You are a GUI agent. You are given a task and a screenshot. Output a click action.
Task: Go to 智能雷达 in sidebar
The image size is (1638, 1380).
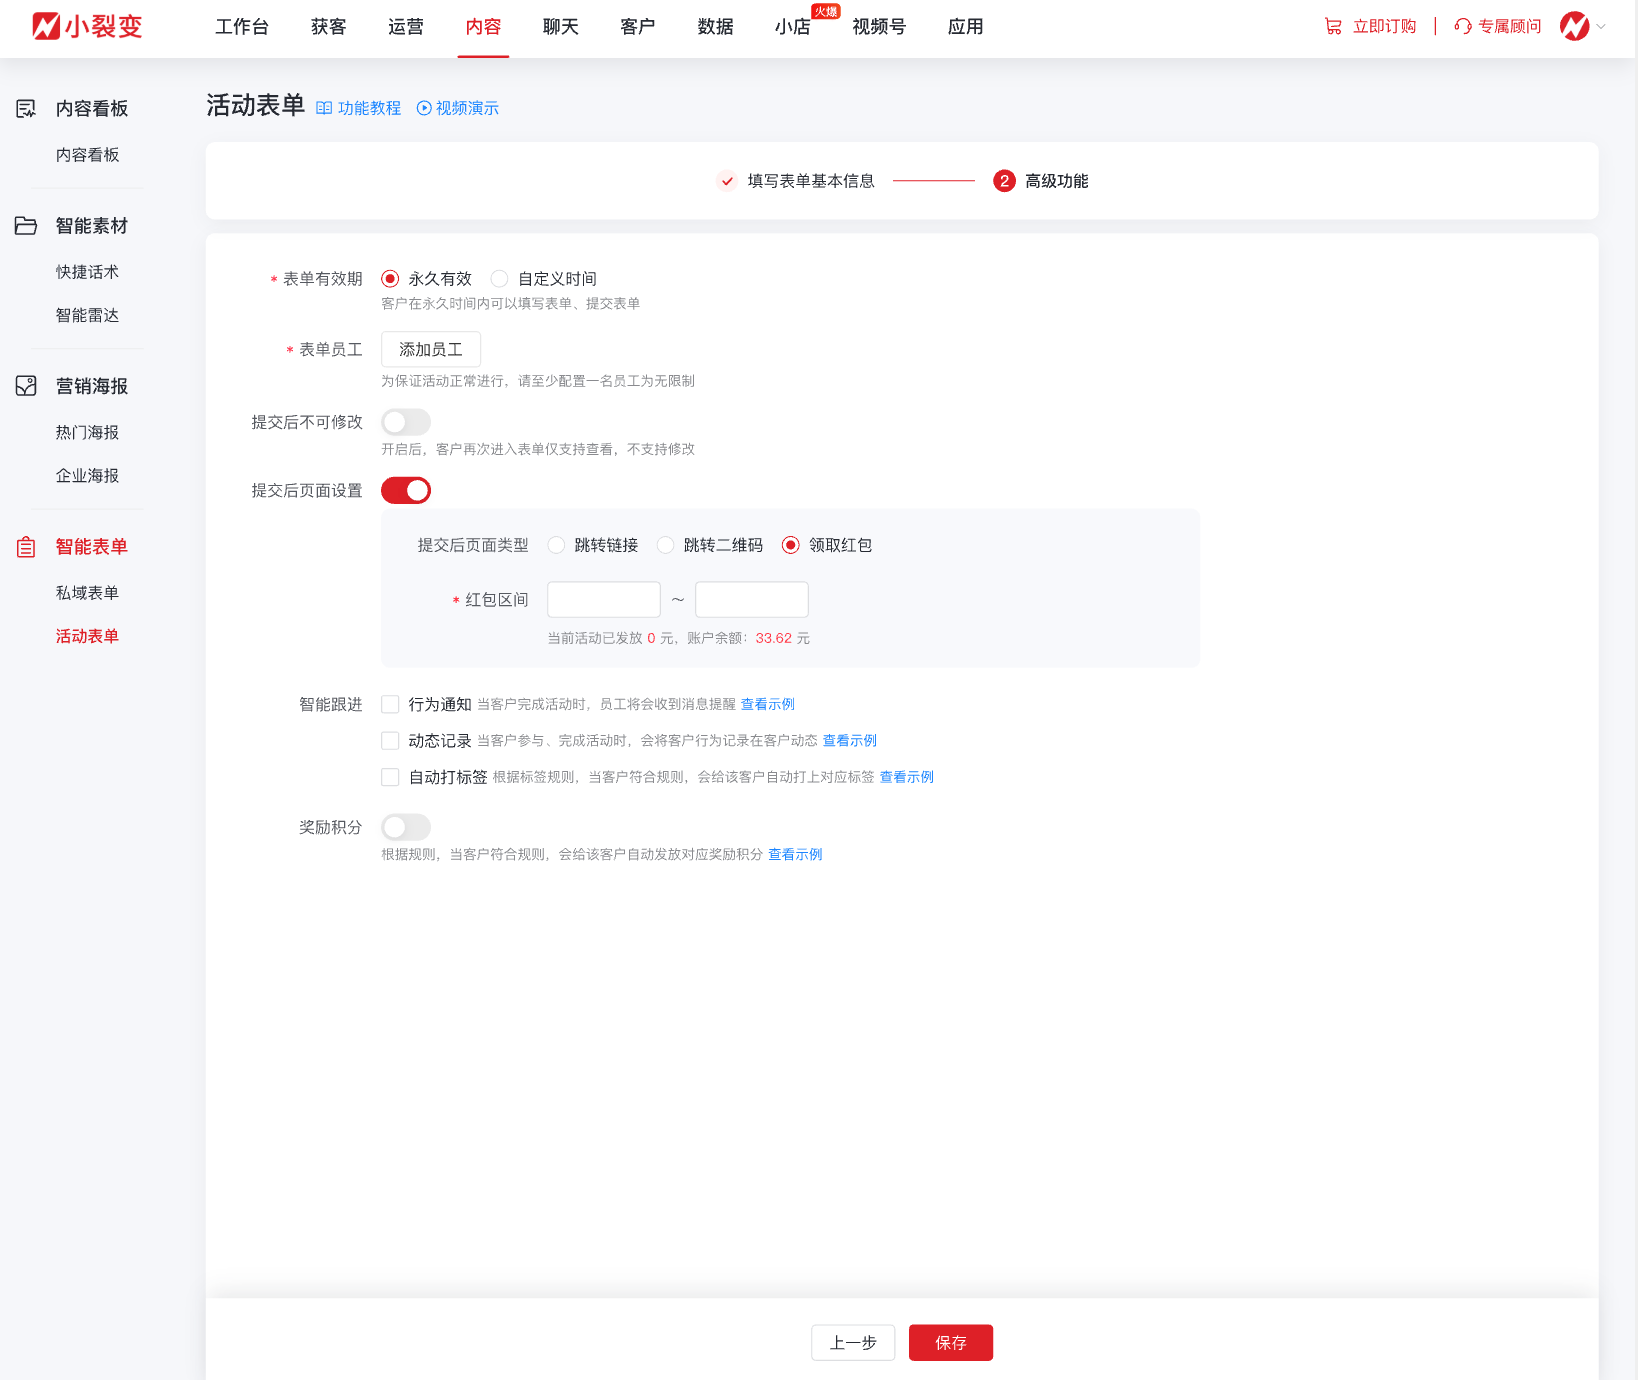(88, 315)
